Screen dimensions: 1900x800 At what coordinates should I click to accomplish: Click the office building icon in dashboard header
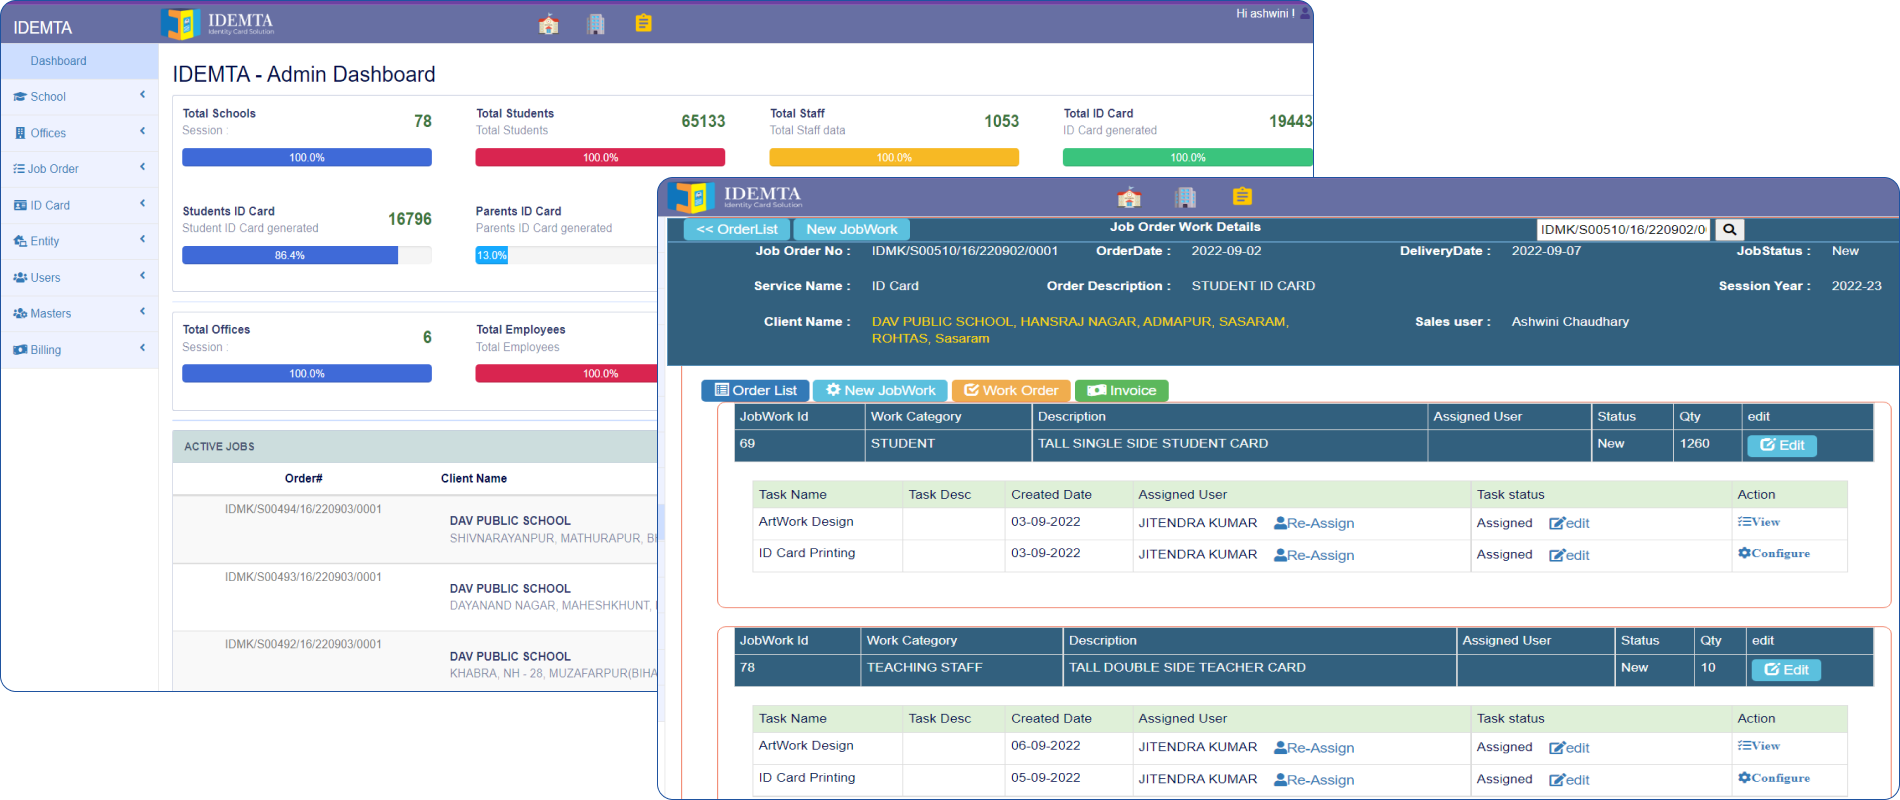(x=596, y=24)
